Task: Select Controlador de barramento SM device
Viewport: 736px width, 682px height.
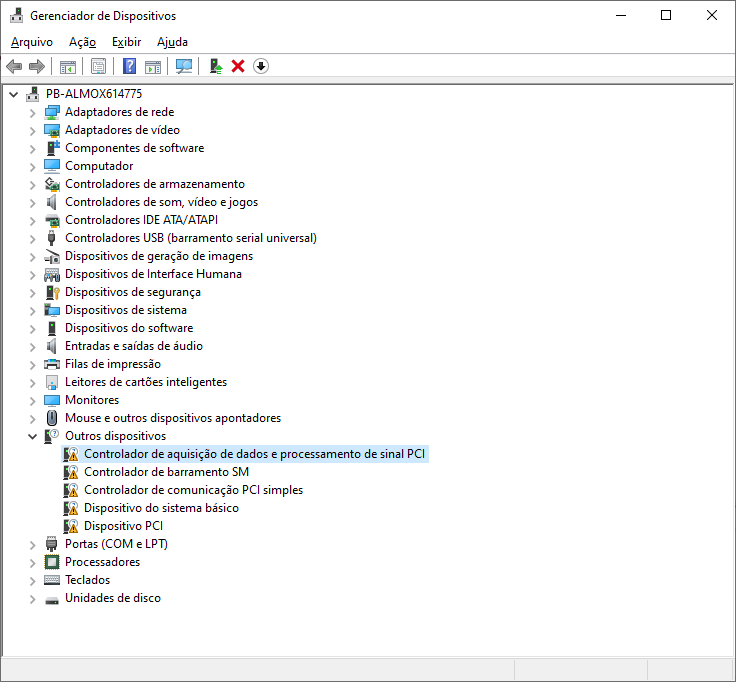Action: 166,472
